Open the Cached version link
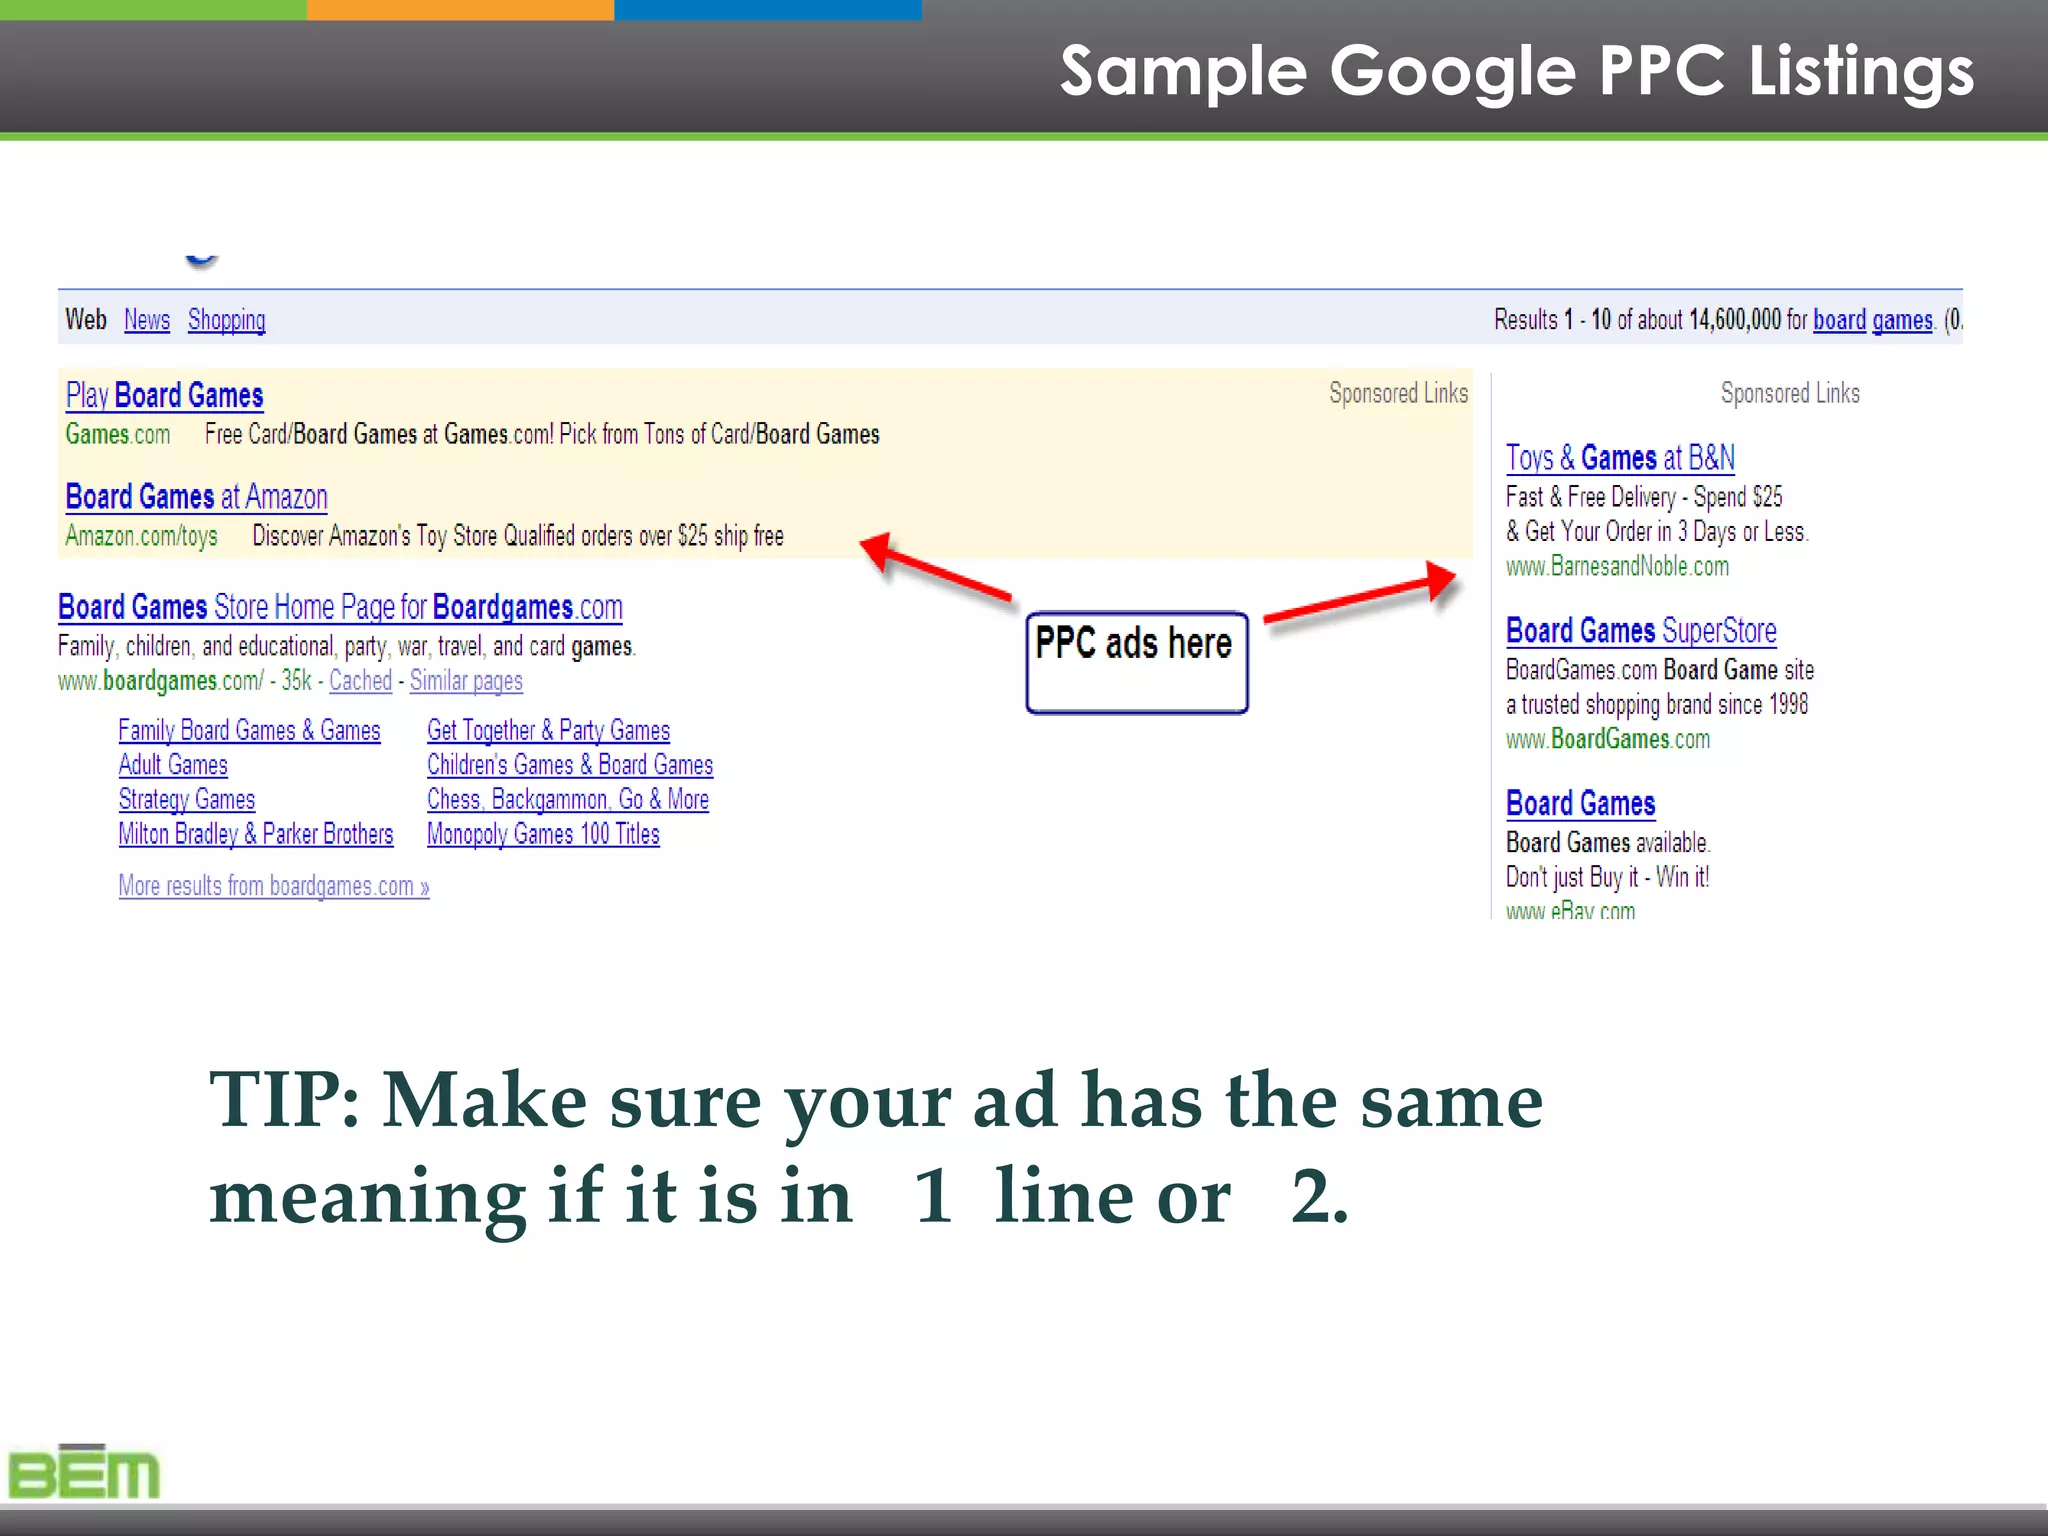Screen dimensions: 2048x1536 pos(361,681)
